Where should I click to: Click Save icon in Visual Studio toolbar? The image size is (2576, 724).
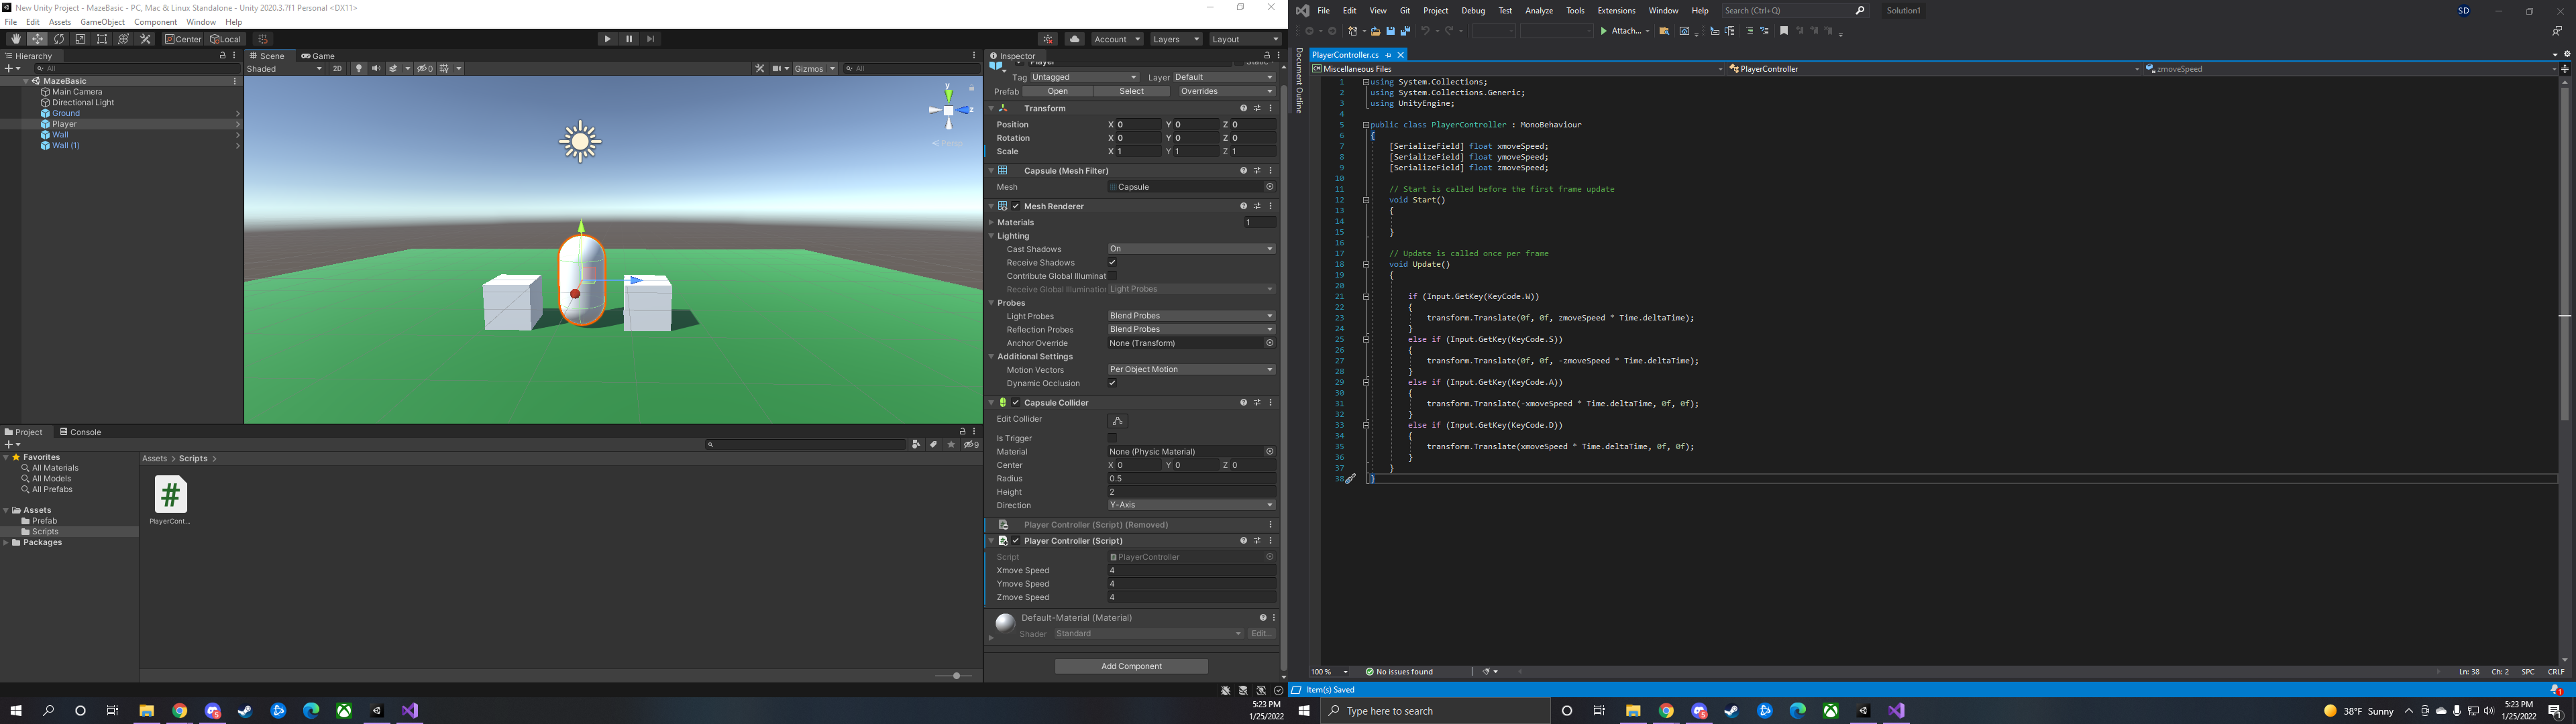pos(1390,31)
